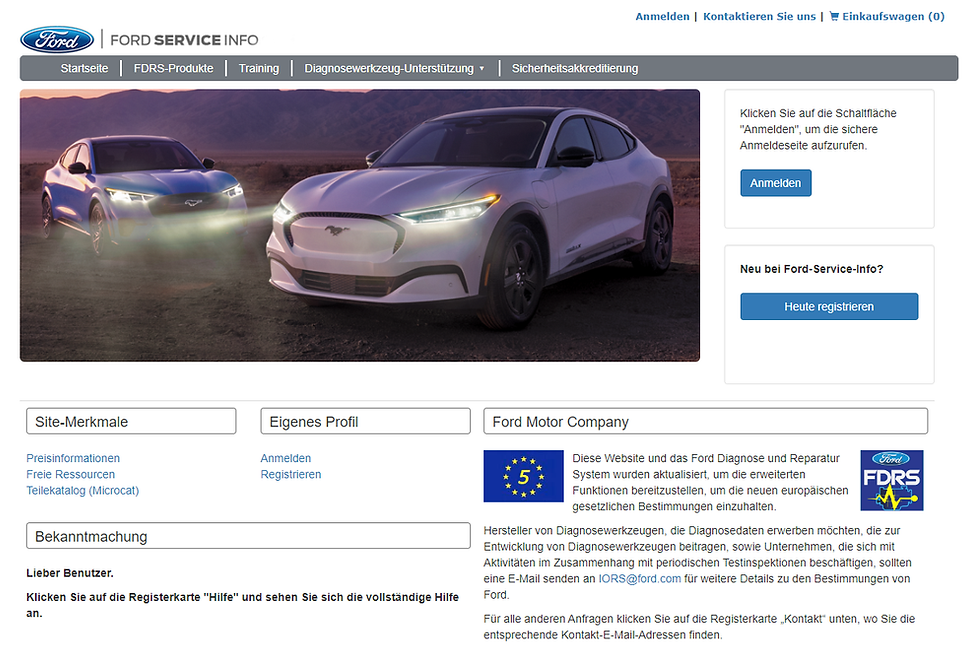Expand the Diagnosewerkzeug-Unterstützung dropdown menu
Screen dimensions: 964x666
click(x=394, y=68)
